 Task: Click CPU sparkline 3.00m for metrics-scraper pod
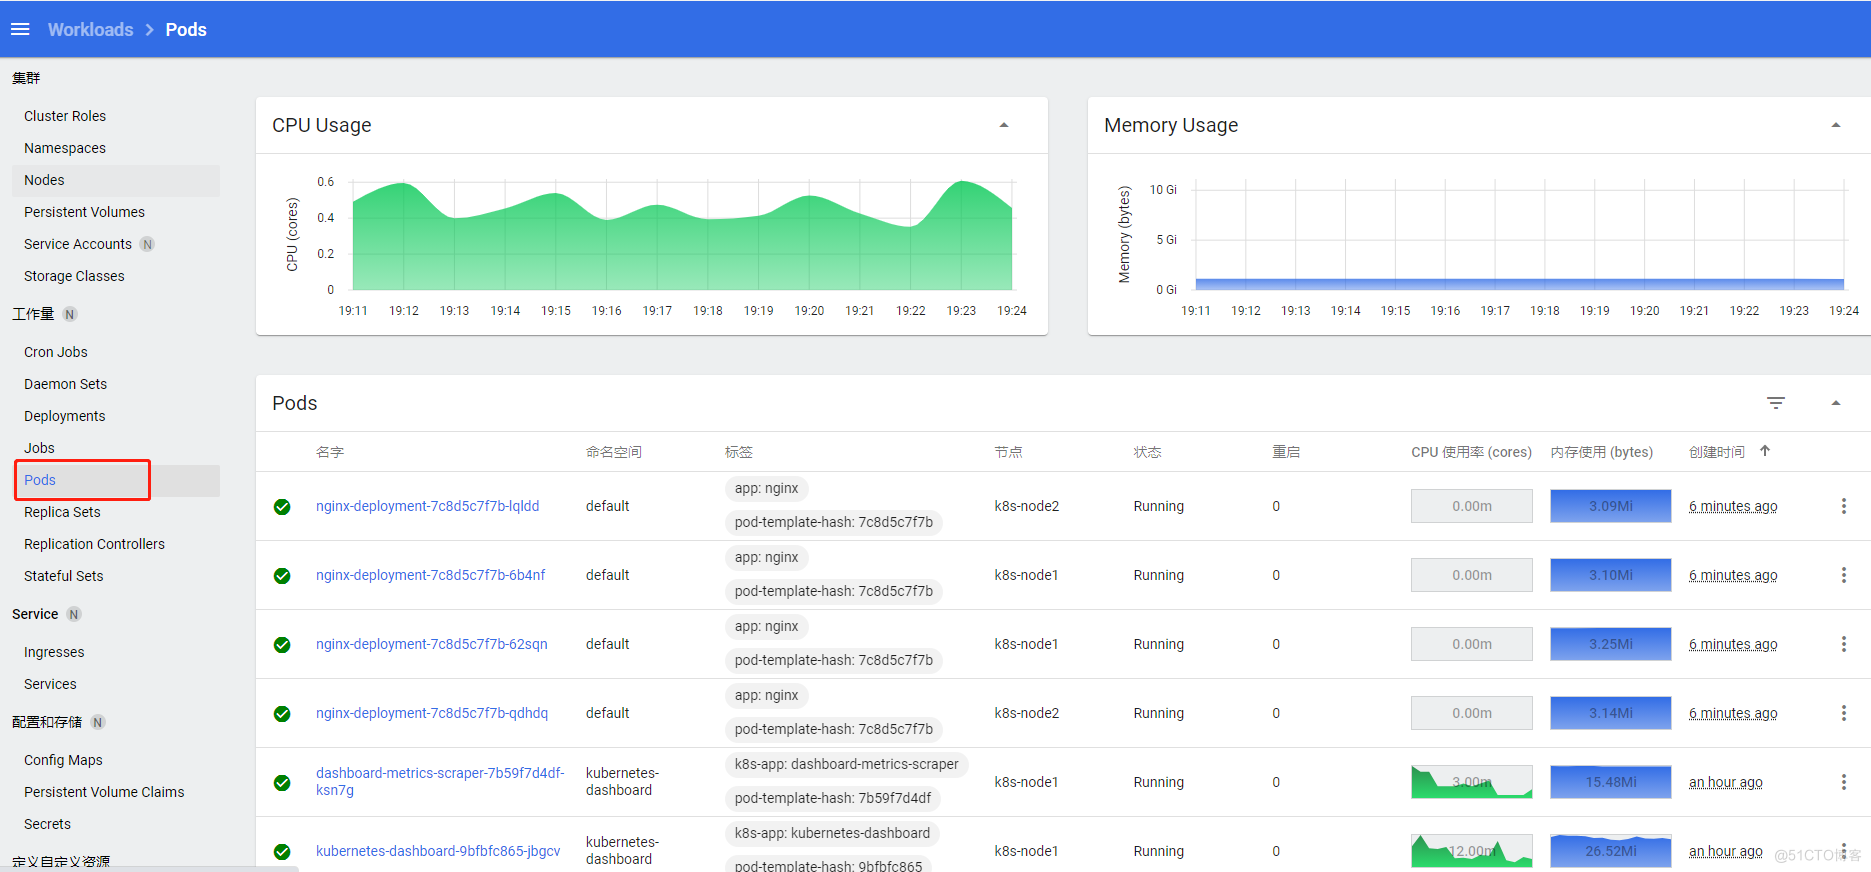point(1471,782)
